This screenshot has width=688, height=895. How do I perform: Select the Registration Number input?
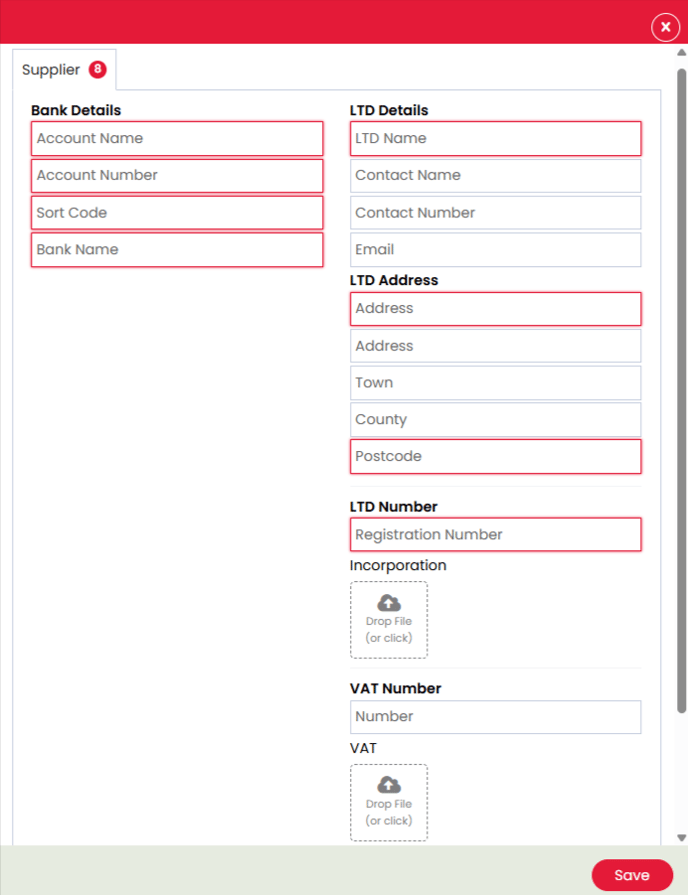tap(495, 535)
